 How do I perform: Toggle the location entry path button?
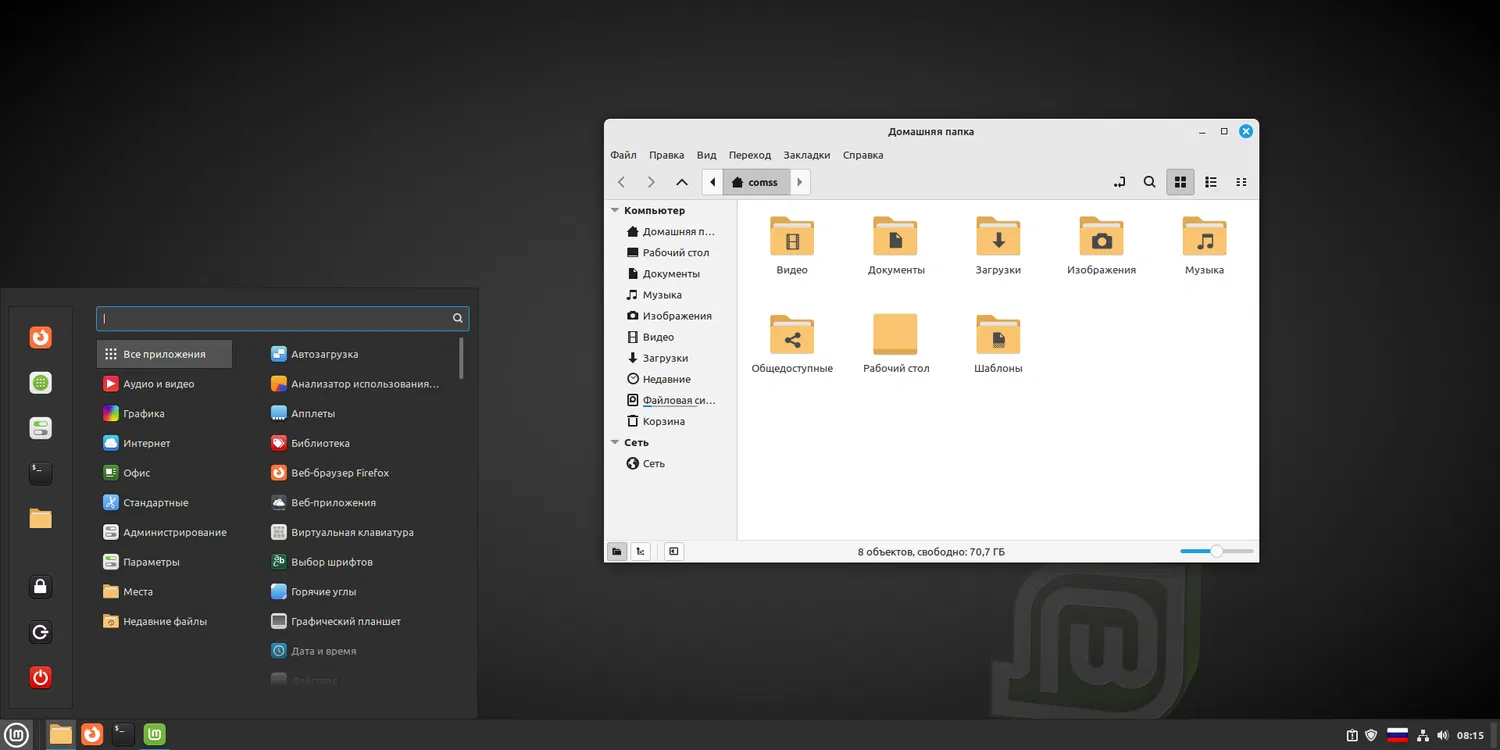pos(1119,182)
